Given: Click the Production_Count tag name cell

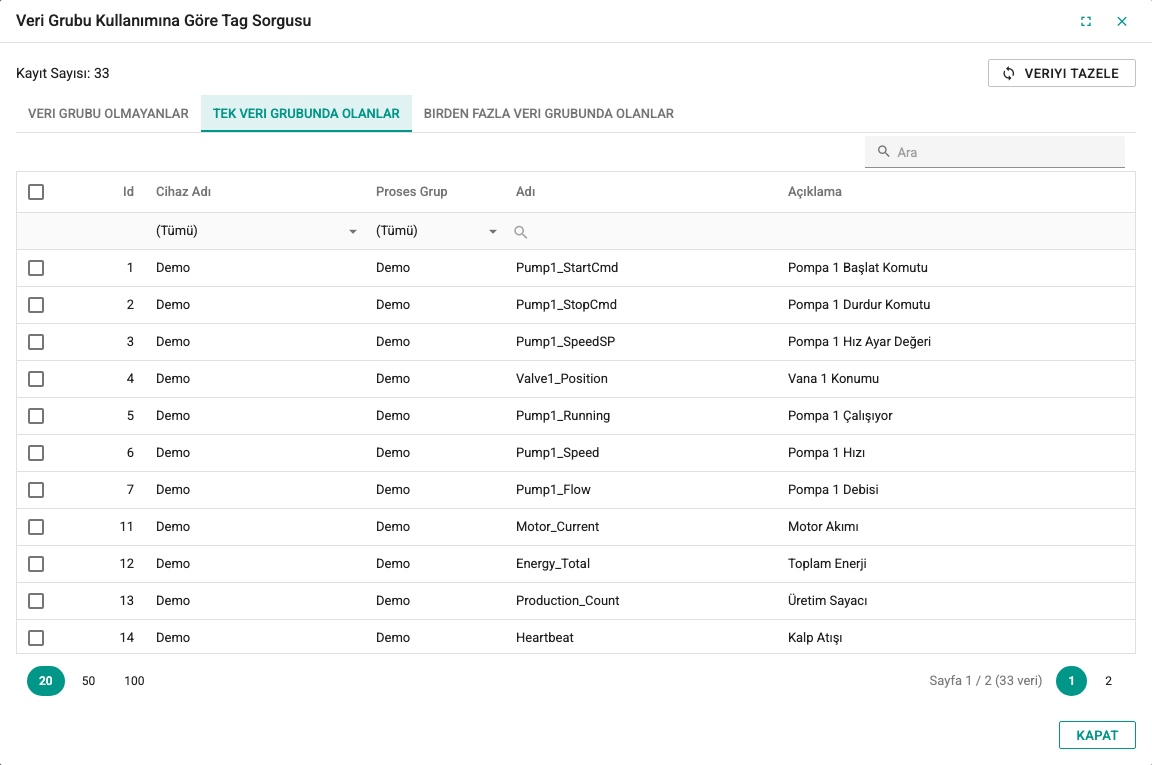Looking at the screenshot, I should [x=567, y=601].
